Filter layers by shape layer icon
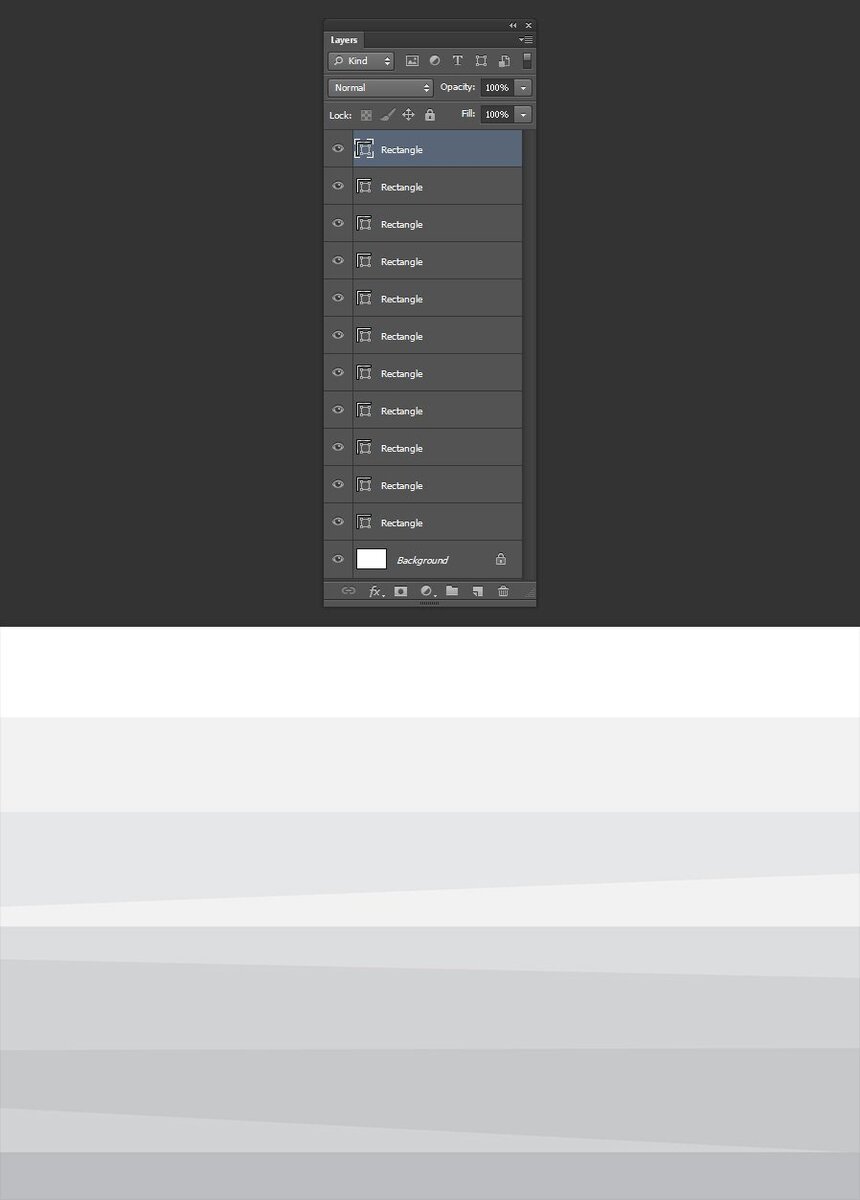This screenshot has height=1200, width=860. 481,61
